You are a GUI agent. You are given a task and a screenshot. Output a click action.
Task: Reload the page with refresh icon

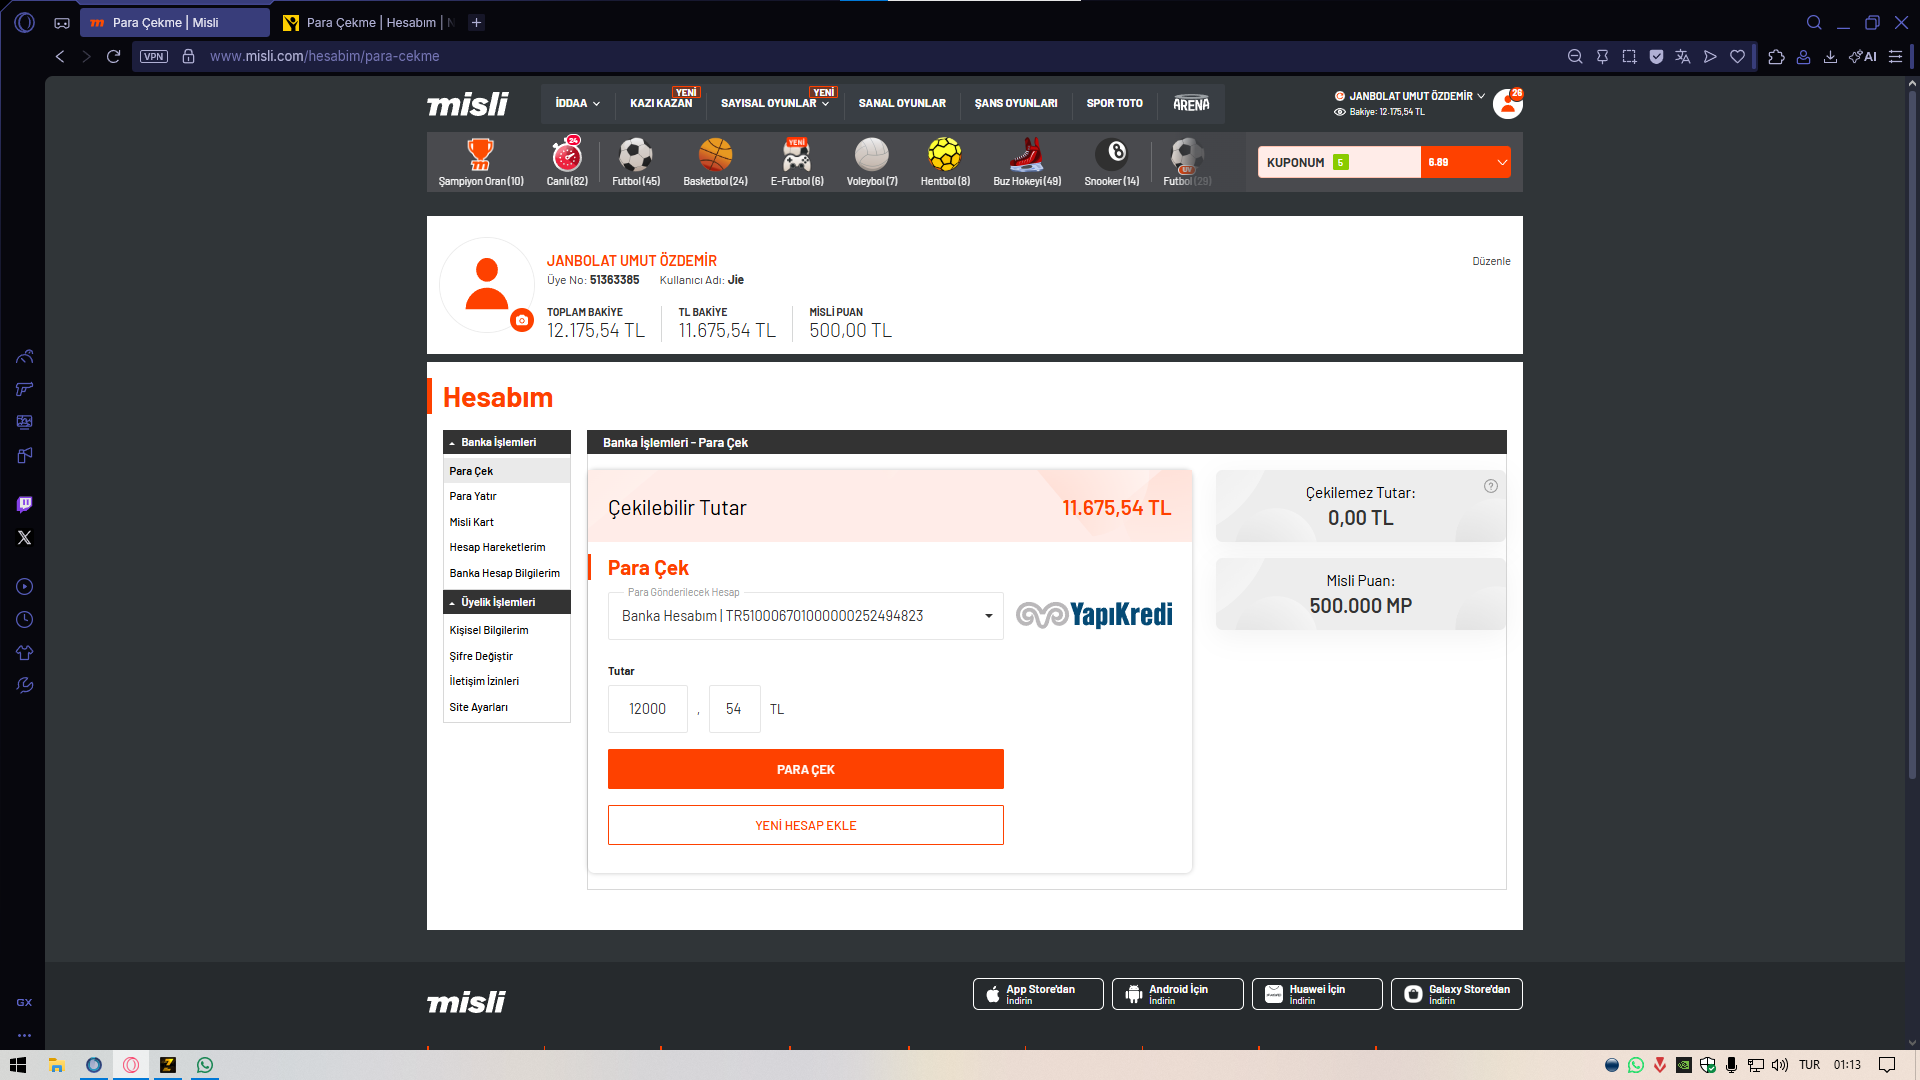113,56
